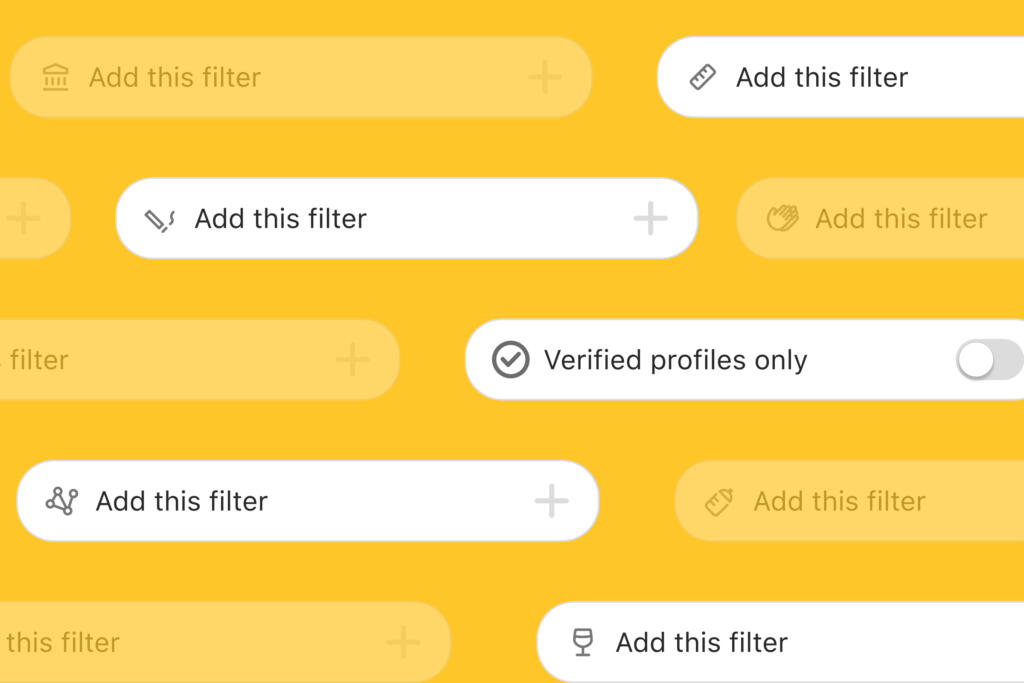This screenshot has width=1024, height=683.
Task: Click the plus on the museum filter pill
Action: [547, 77]
